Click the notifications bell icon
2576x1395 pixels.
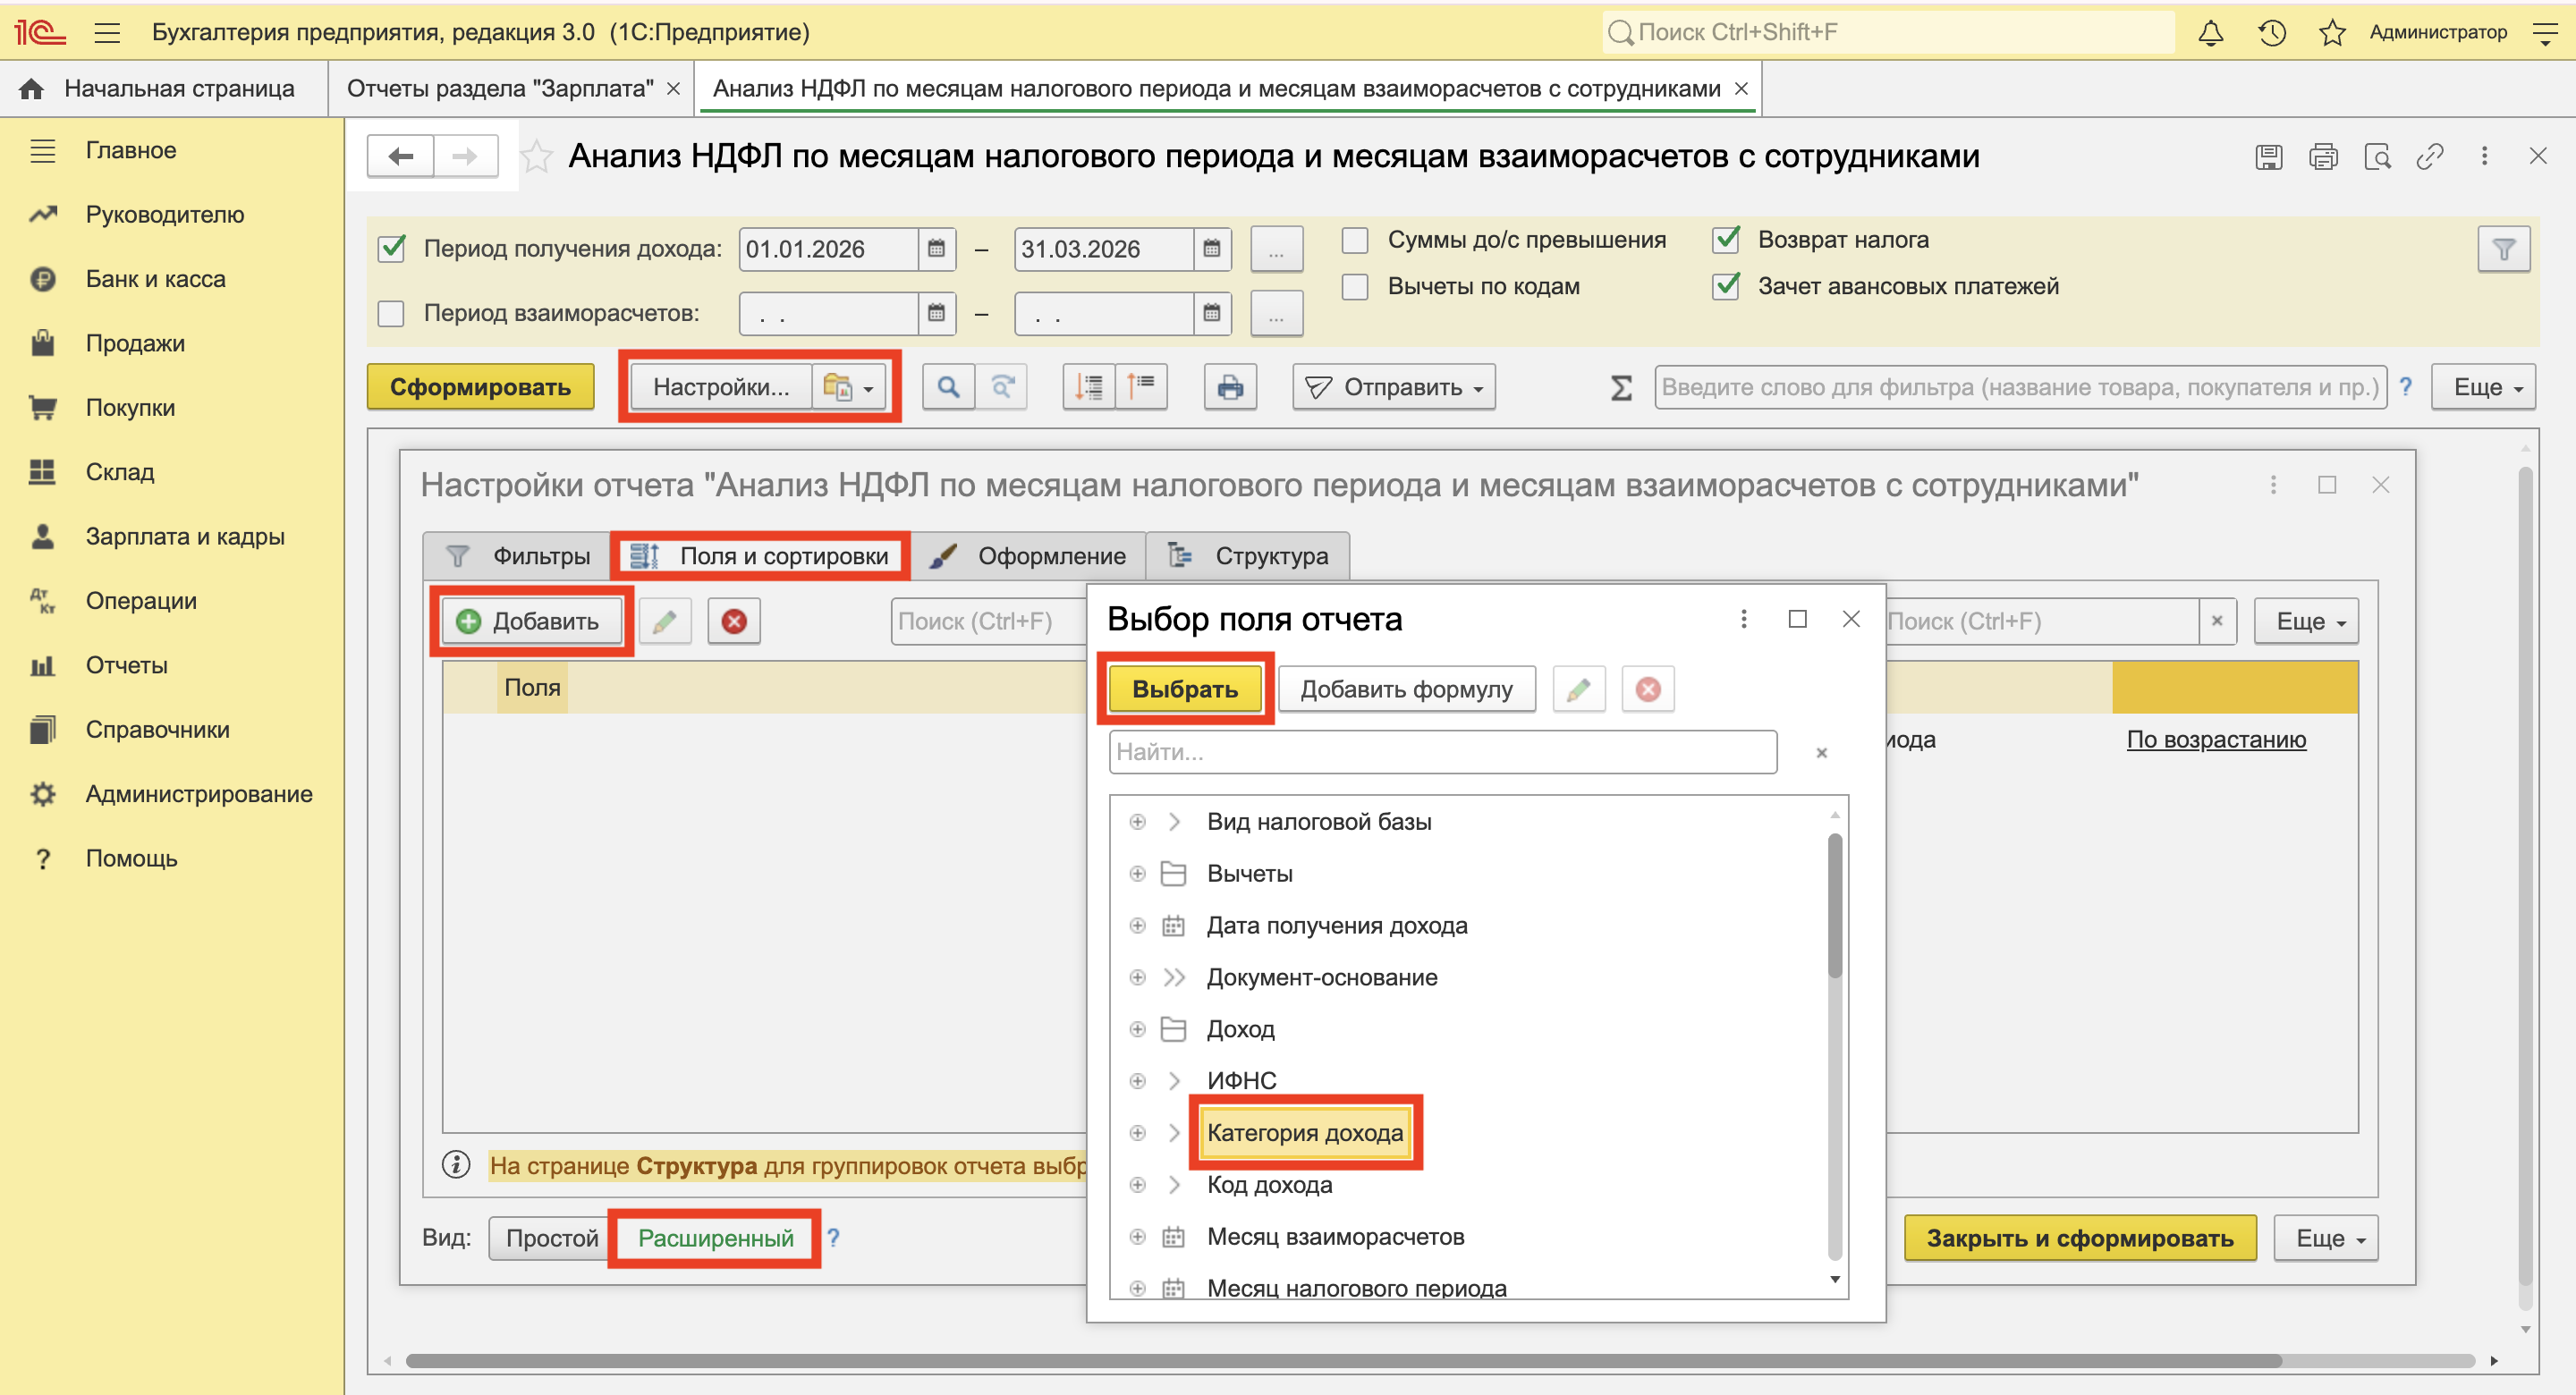tap(2210, 33)
